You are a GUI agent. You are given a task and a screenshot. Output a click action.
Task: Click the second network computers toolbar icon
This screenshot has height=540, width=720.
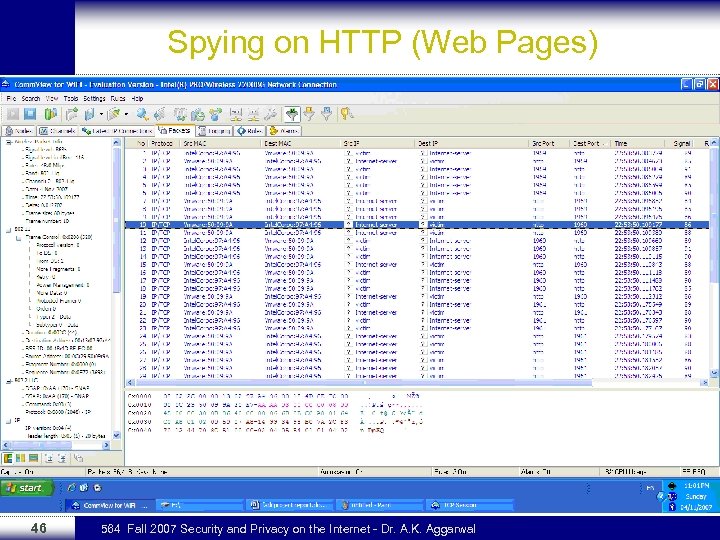coord(253,114)
